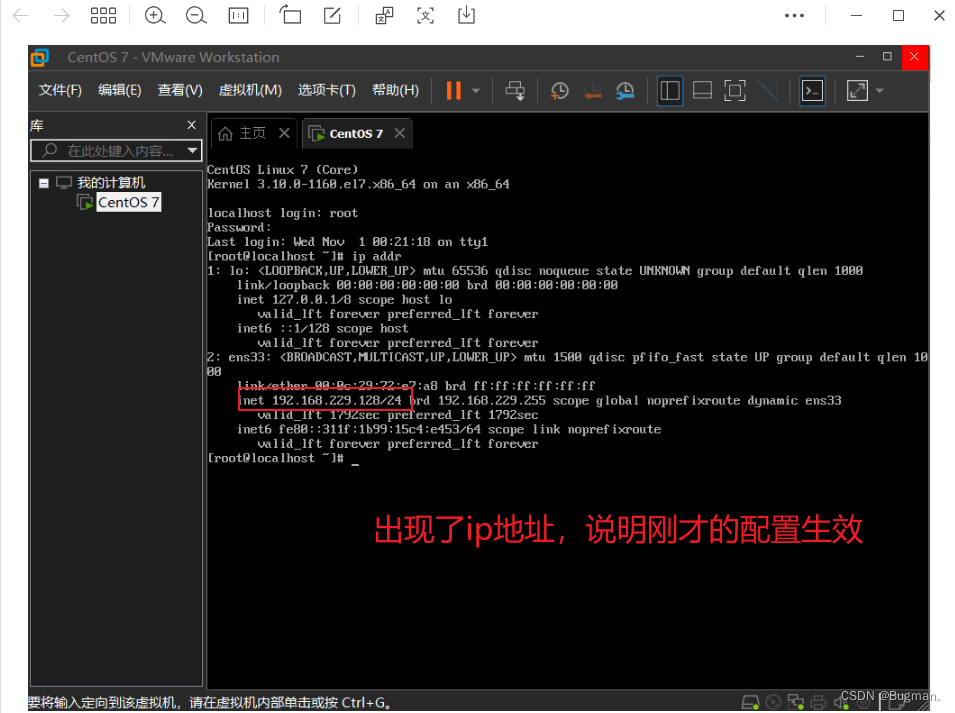Close the CentOS 7 tab
The image size is (955, 713).
pyautogui.click(x=400, y=133)
